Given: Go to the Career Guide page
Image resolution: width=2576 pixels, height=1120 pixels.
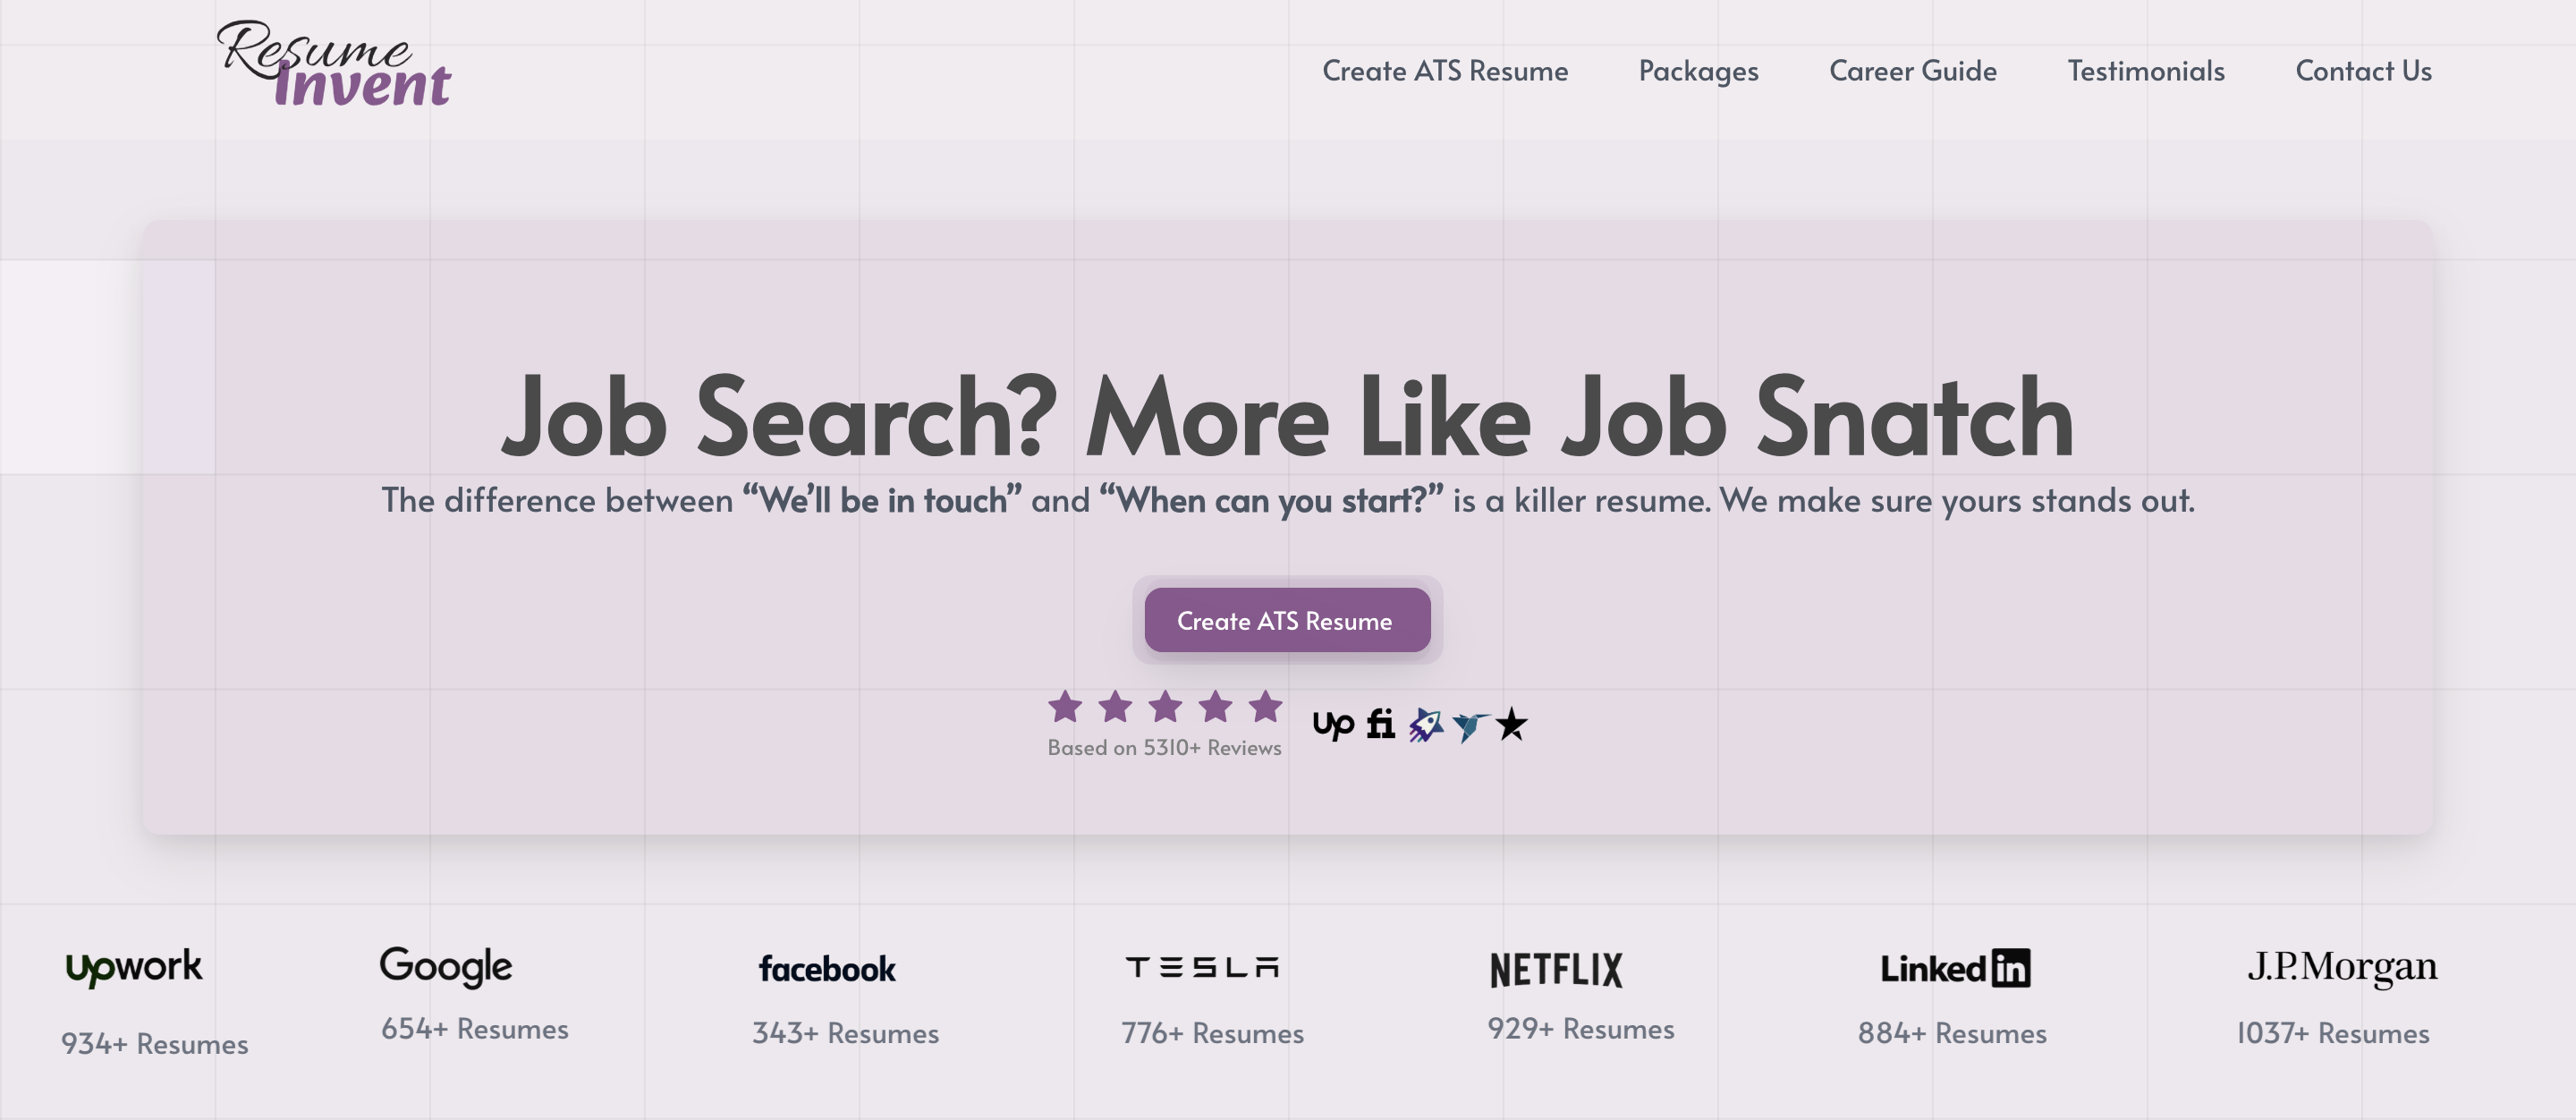Looking at the screenshot, I should click(1912, 71).
